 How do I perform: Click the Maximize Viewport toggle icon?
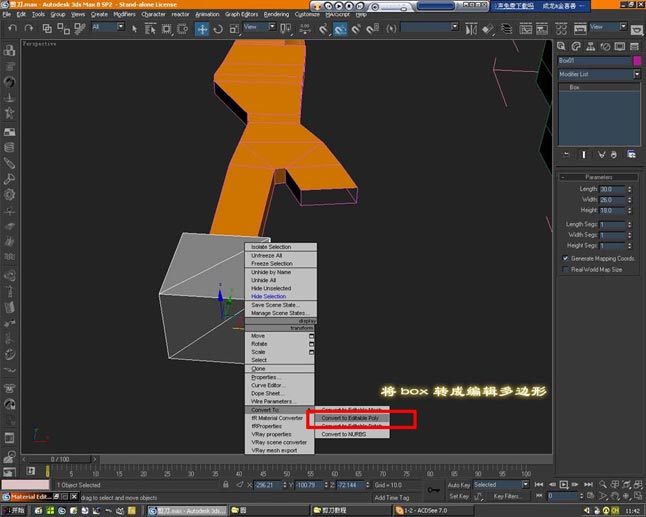pyautogui.click(x=638, y=496)
